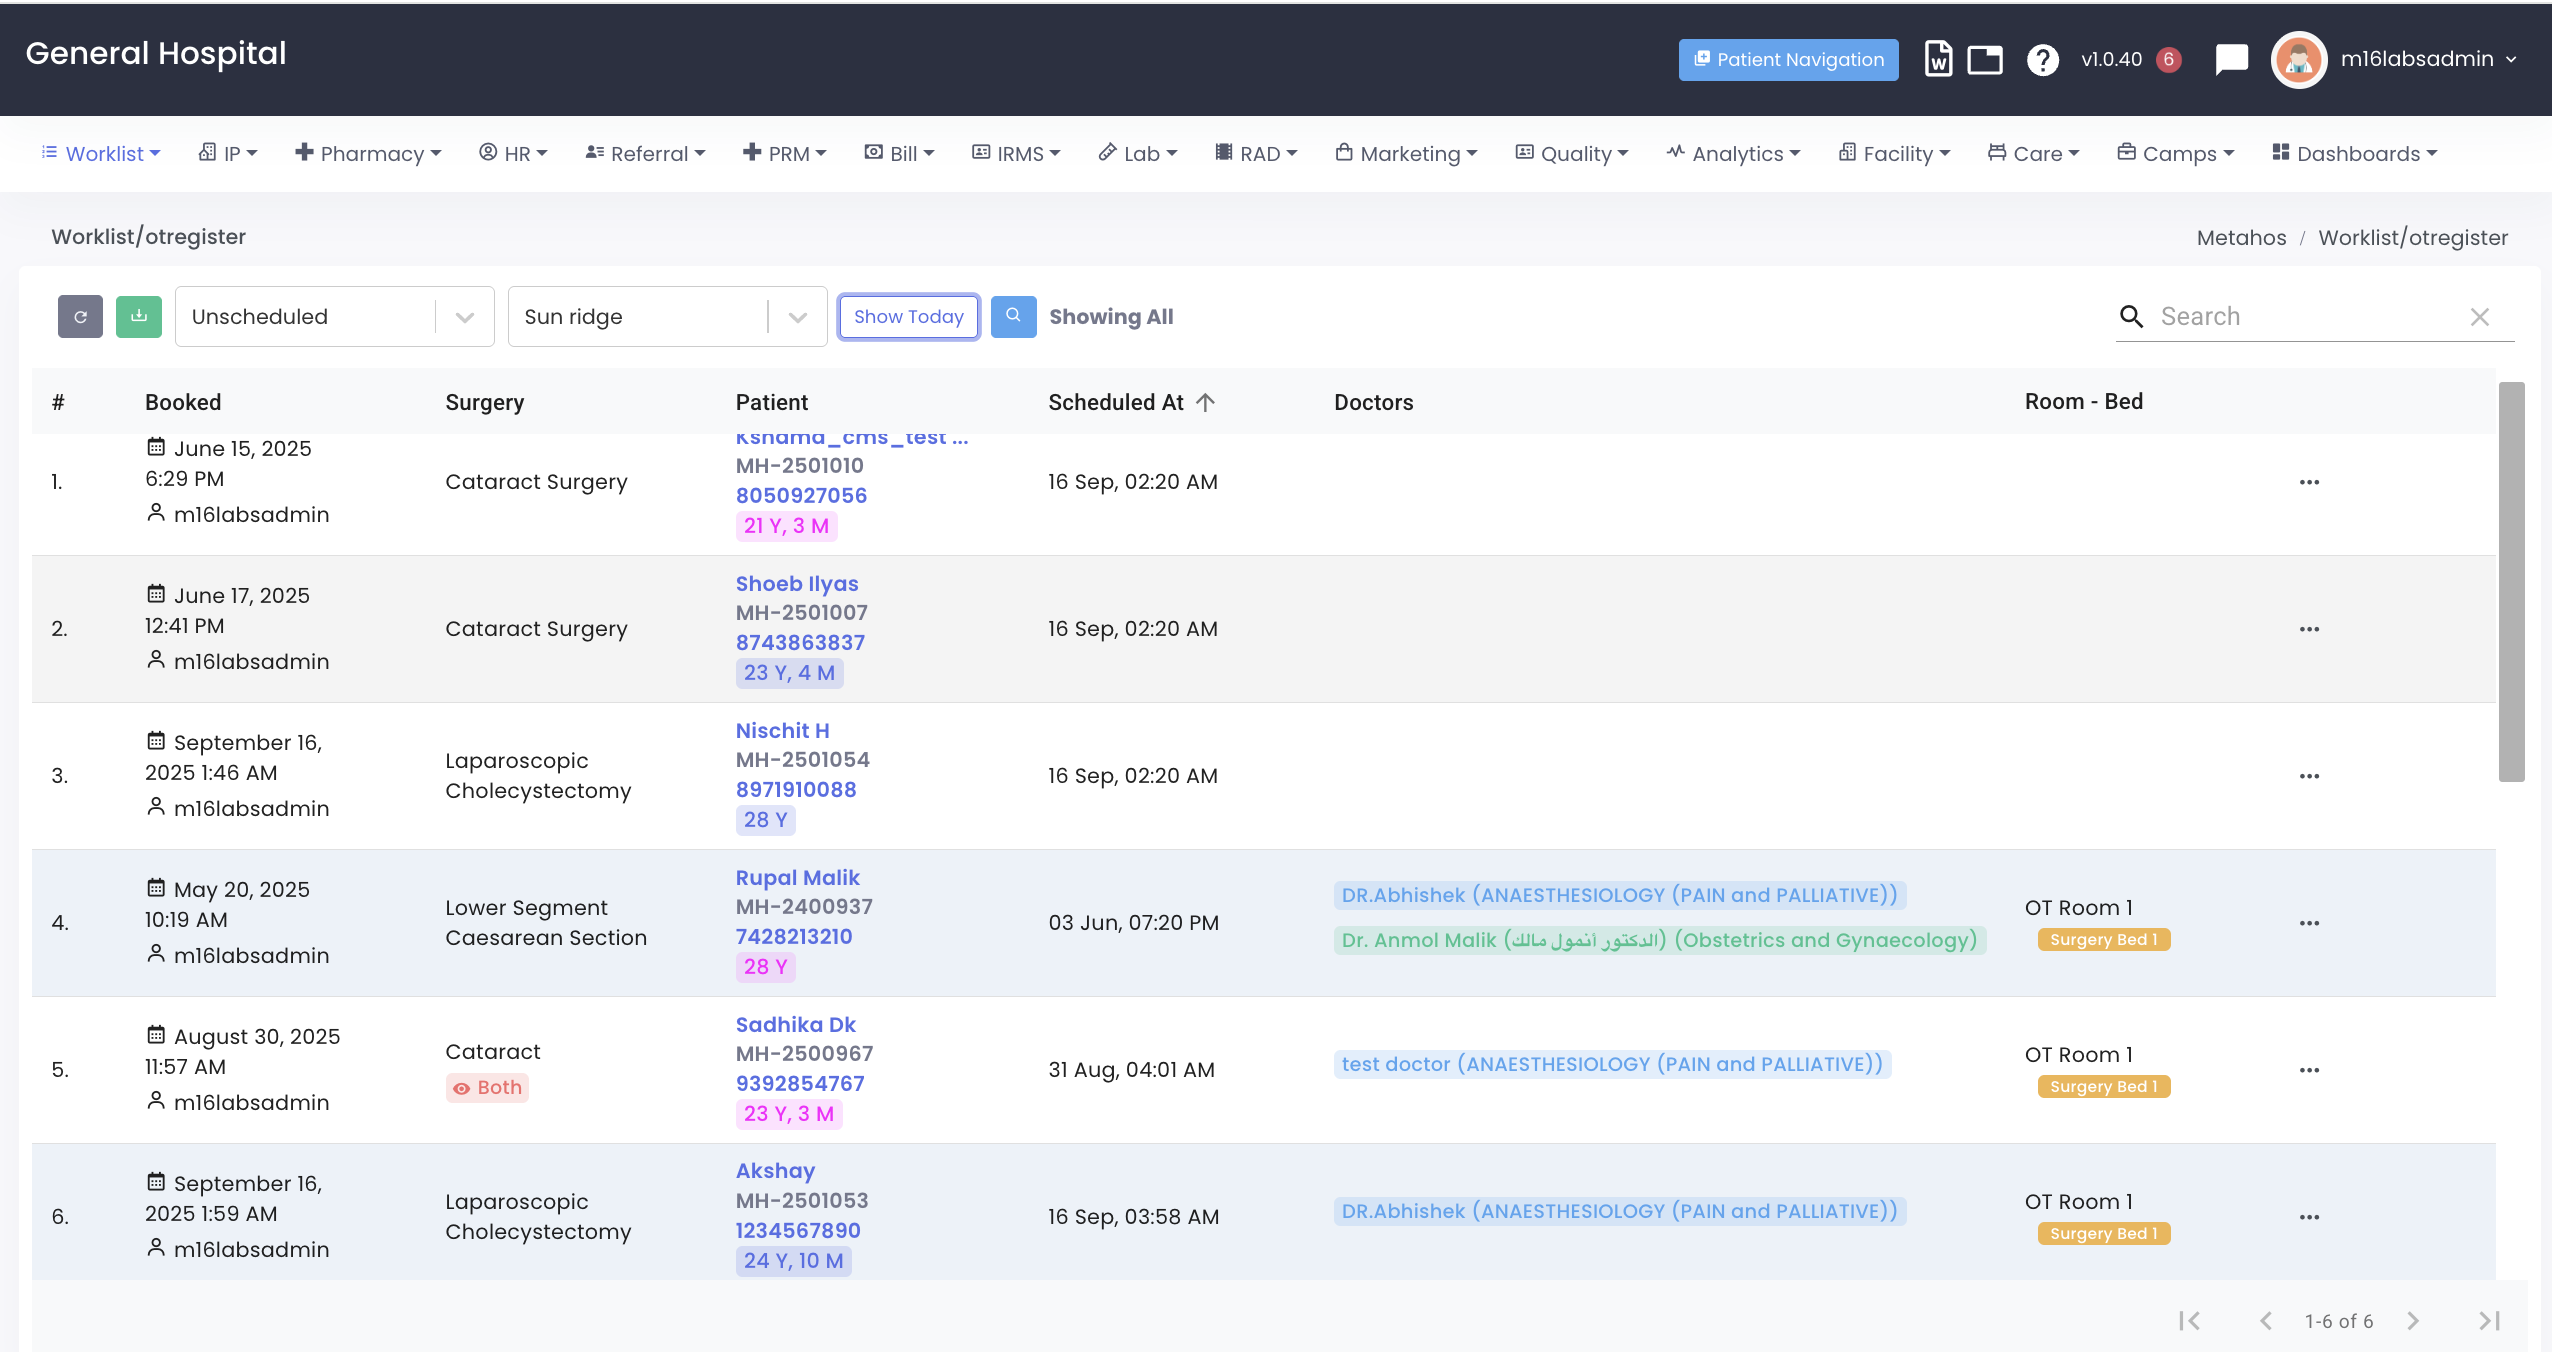Expand the Unscheduled status dropdown

pos(464,317)
